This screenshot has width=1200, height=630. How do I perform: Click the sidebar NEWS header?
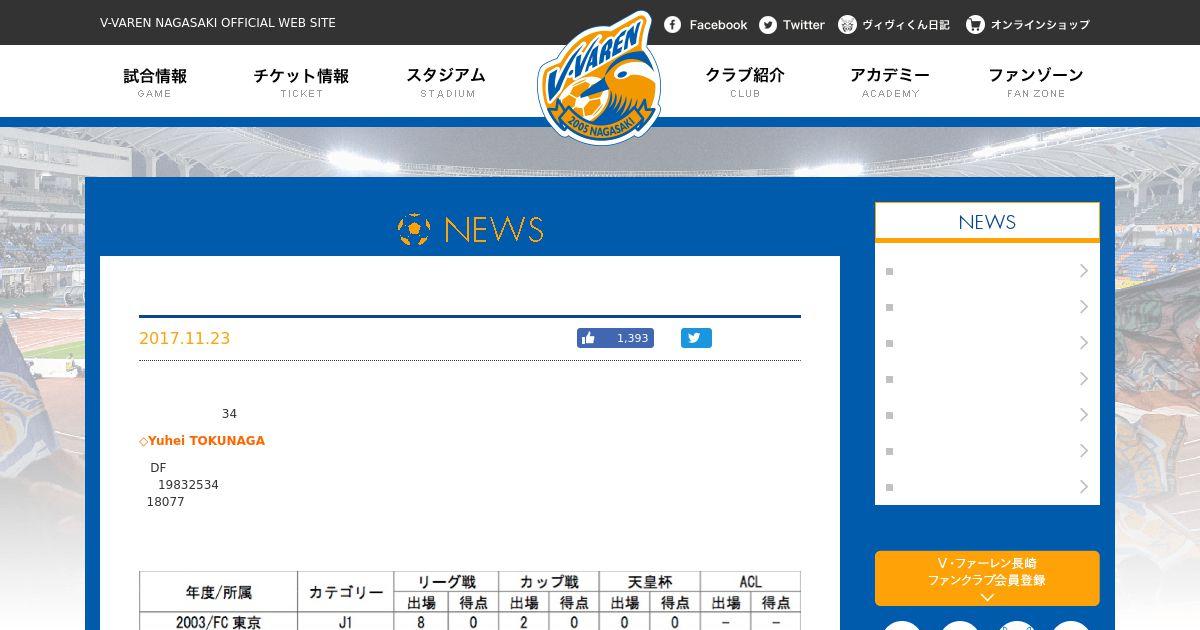click(987, 222)
